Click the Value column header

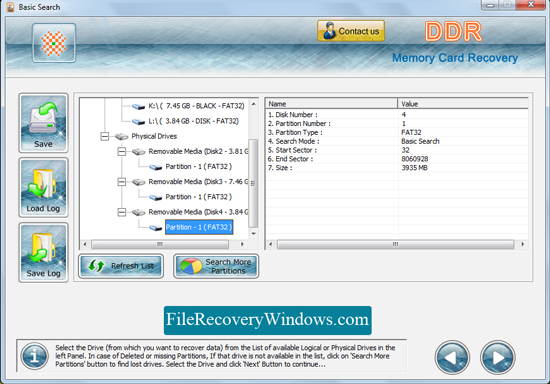coord(463,104)
